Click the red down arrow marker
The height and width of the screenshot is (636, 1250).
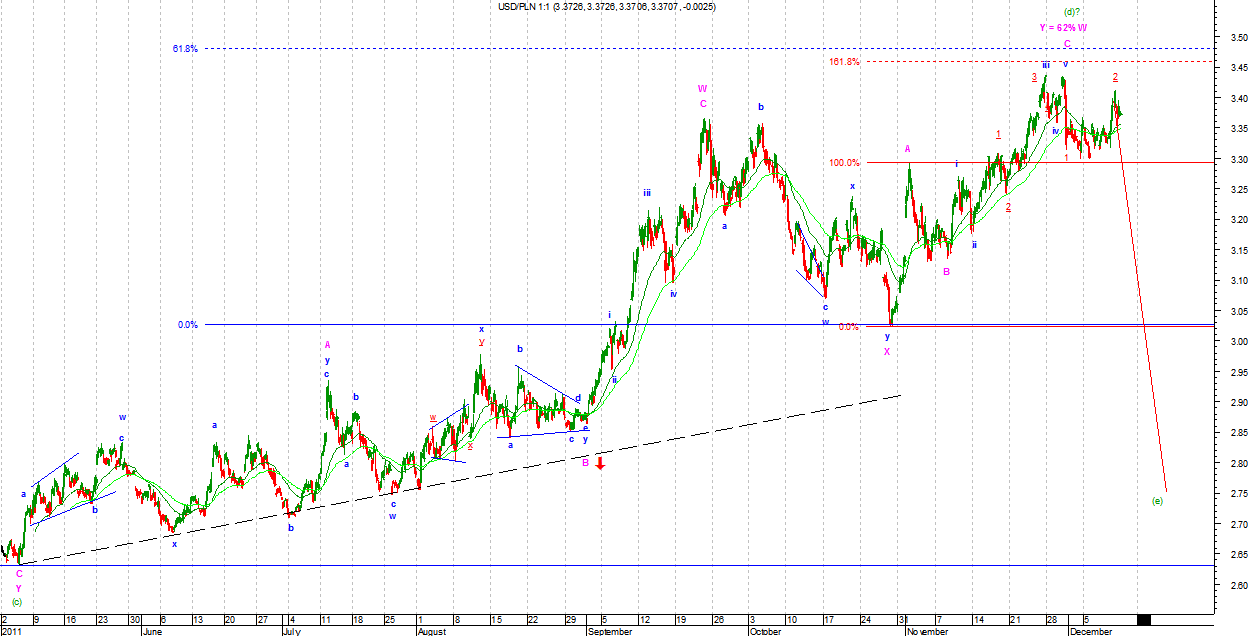tap(599, 462)
